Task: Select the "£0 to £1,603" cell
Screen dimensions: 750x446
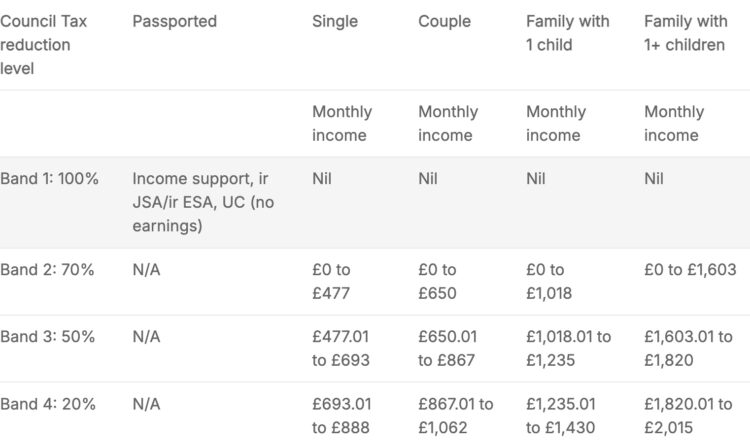Action: point(688,269)
